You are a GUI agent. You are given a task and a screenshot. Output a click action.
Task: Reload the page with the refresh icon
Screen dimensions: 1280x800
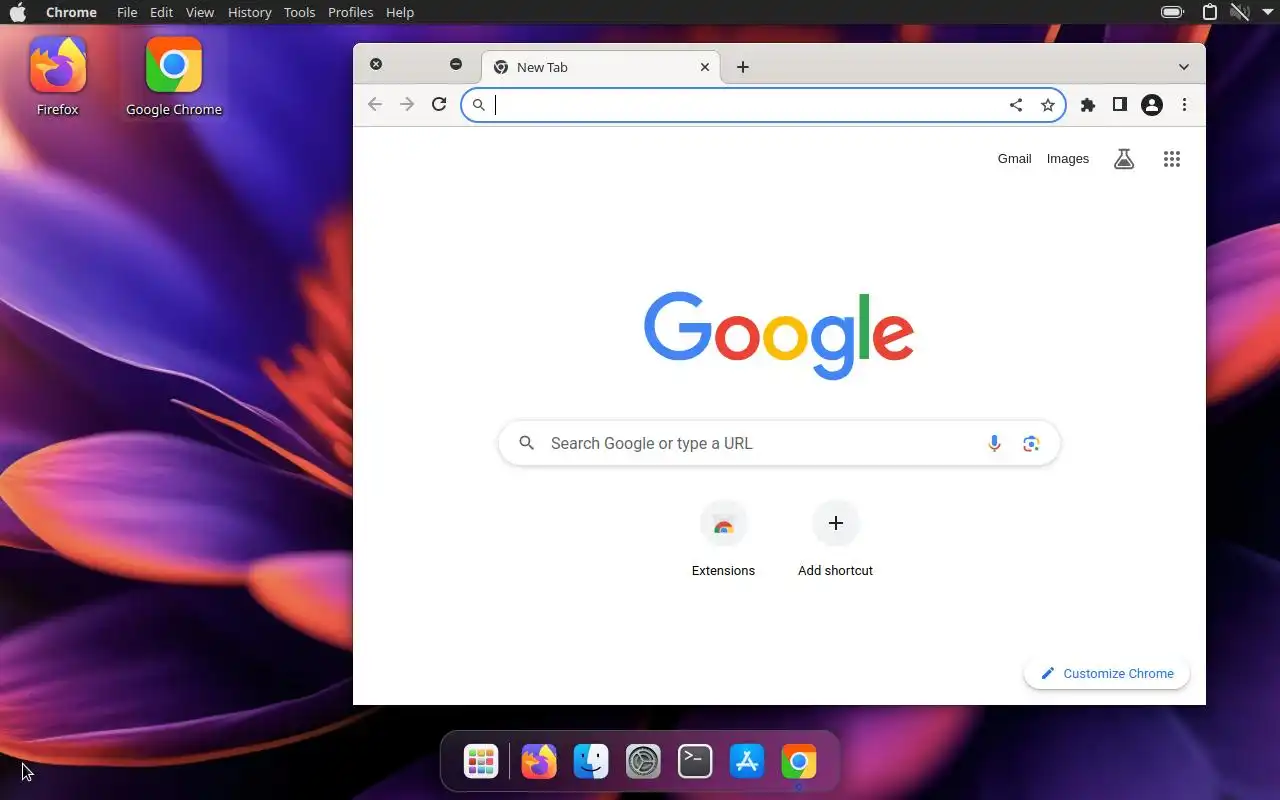coord(439,104)
